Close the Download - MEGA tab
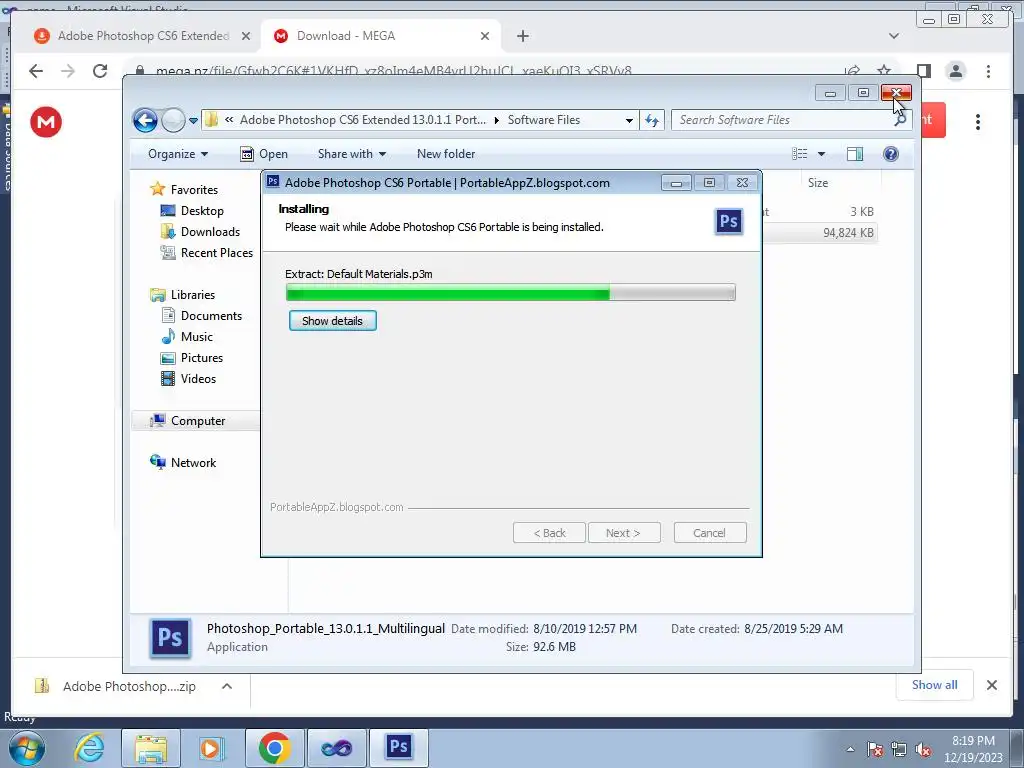This screenshot has width=1024, height=768. point(485,37)
